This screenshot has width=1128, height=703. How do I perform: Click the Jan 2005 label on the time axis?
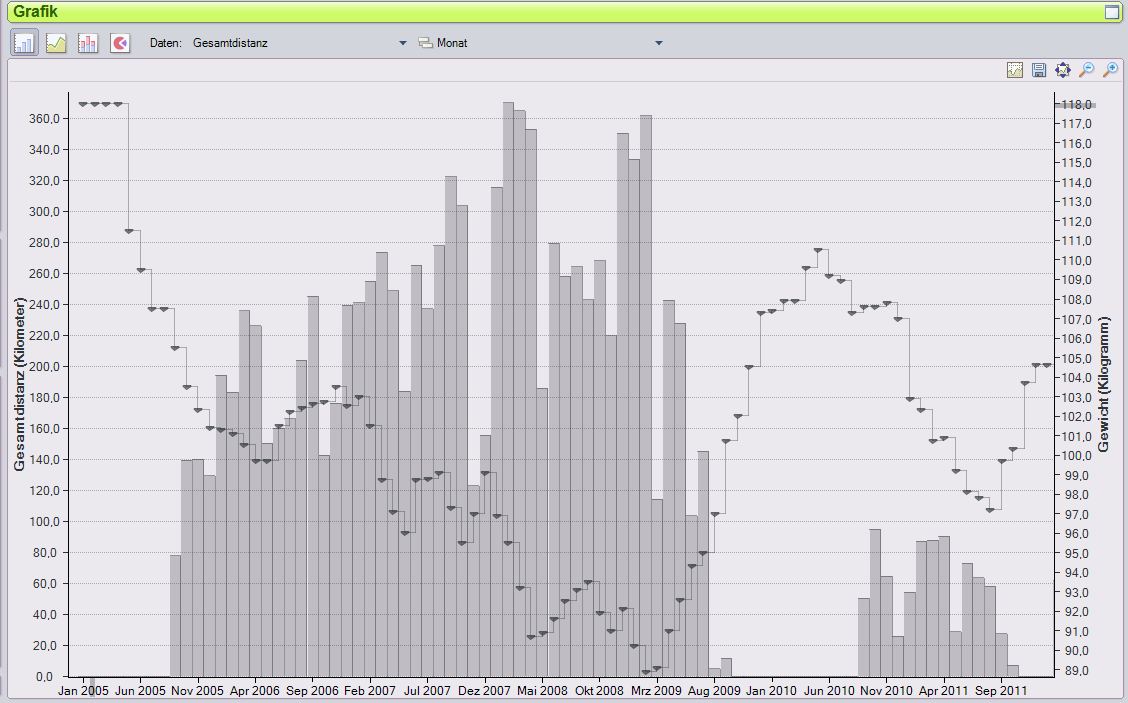pyautogui.click(x=83, y=690)
